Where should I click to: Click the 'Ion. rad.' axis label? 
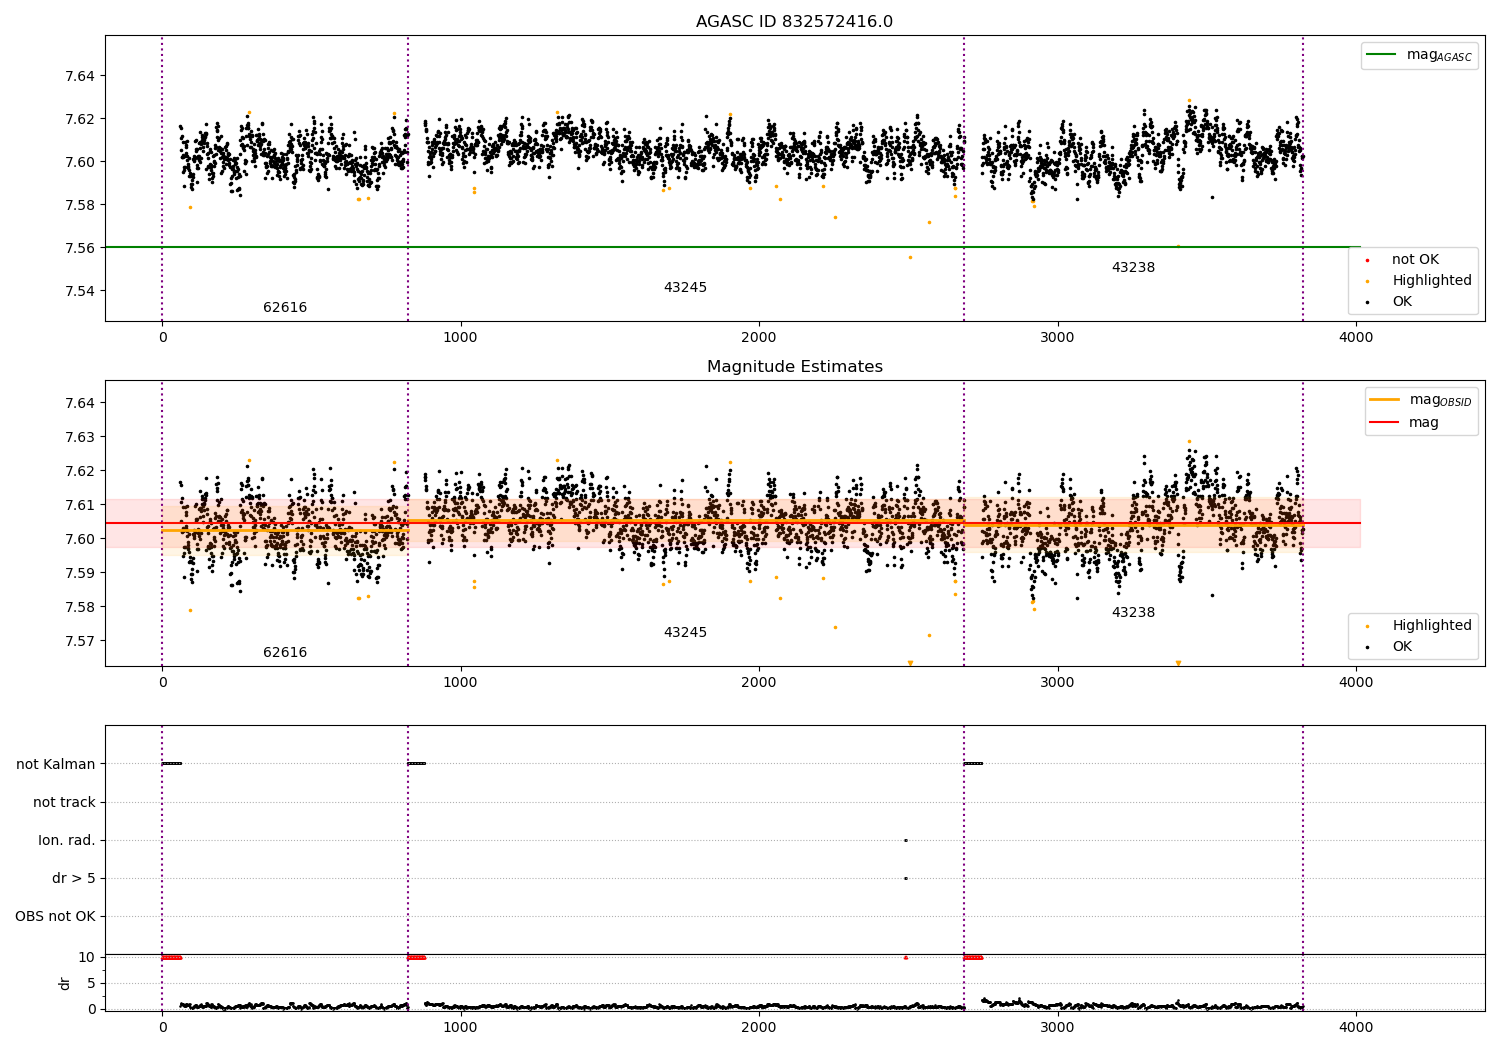point(67,841)
